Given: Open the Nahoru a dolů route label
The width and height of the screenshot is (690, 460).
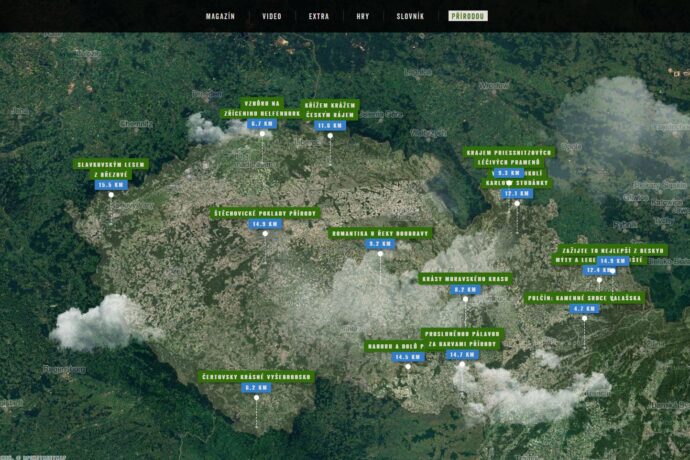Looking at the screenshot, I should 393,346.
